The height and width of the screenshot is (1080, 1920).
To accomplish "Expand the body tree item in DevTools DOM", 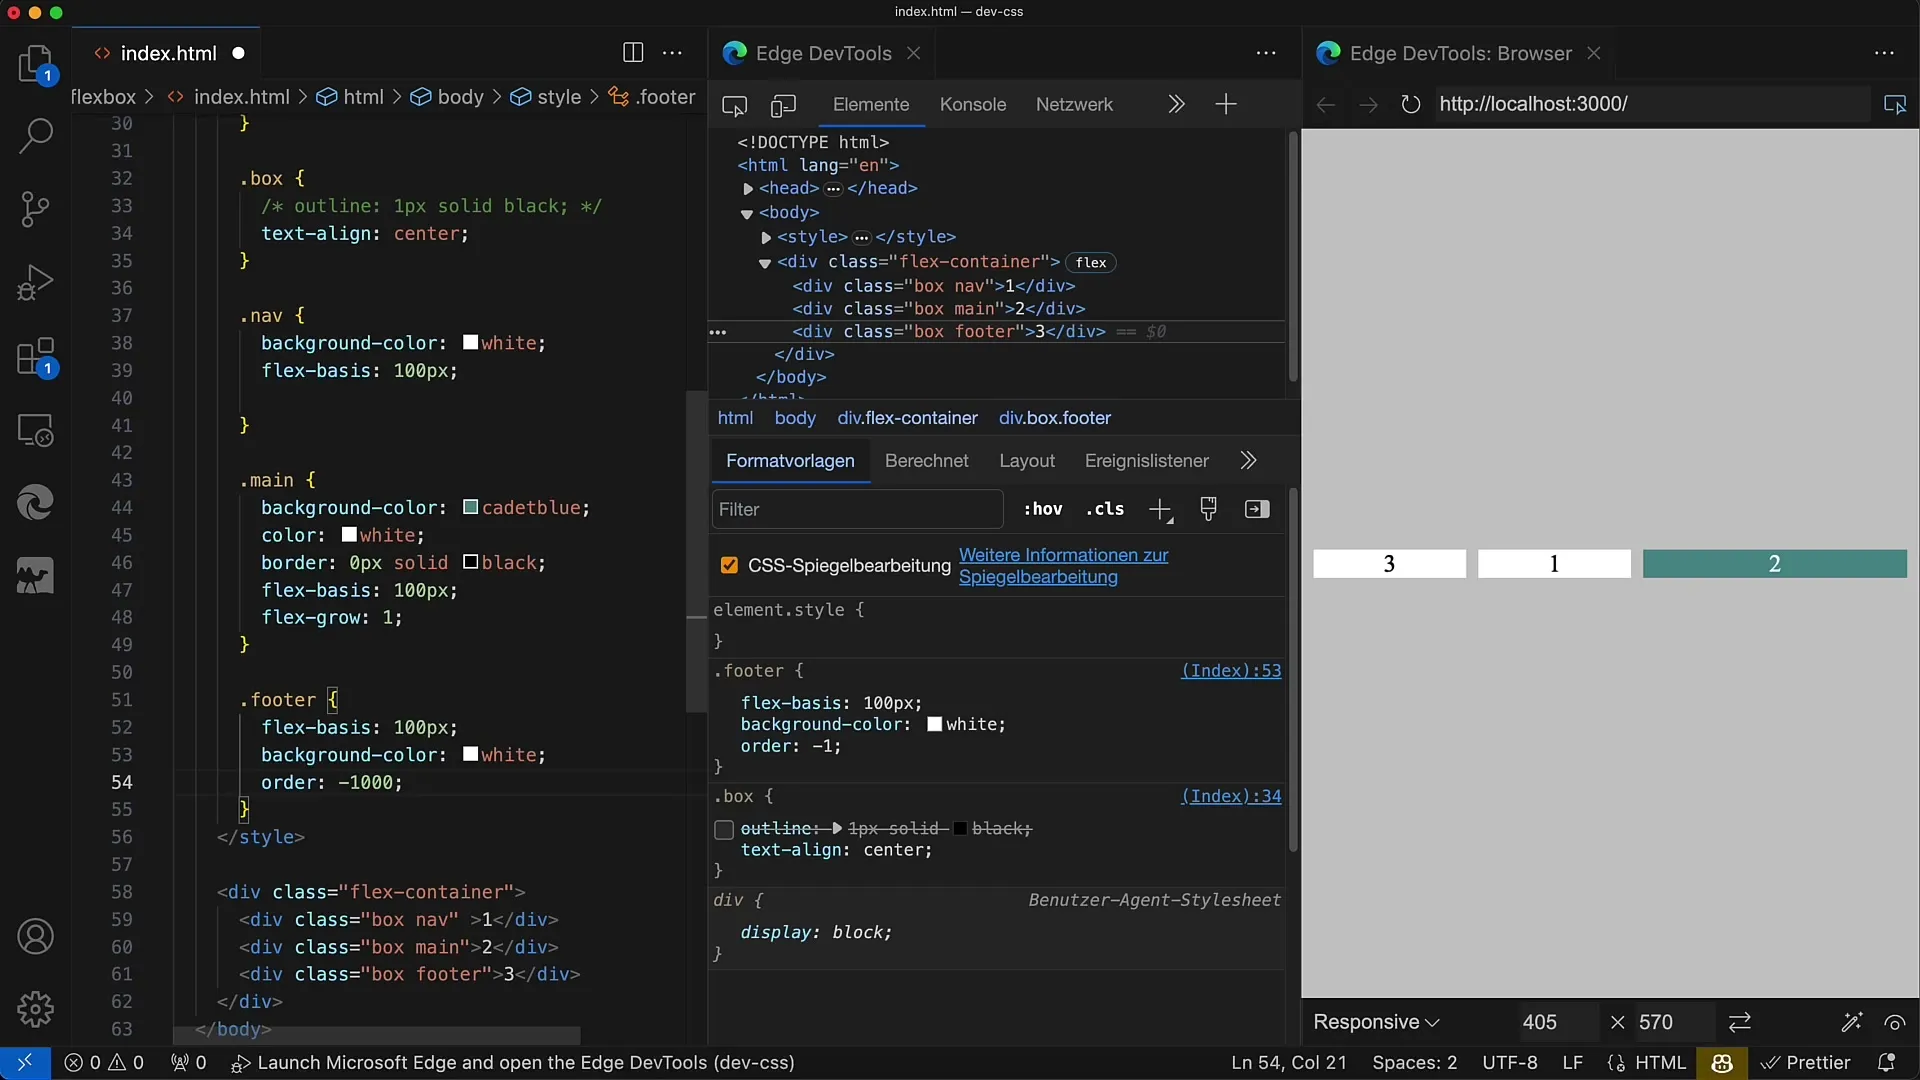I will pos(746,212).
